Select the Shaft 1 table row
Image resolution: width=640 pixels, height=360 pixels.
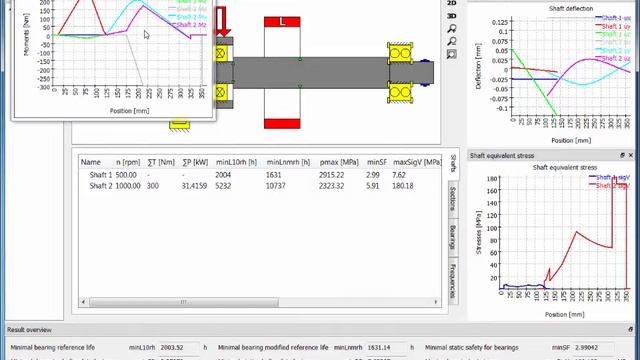260,175
